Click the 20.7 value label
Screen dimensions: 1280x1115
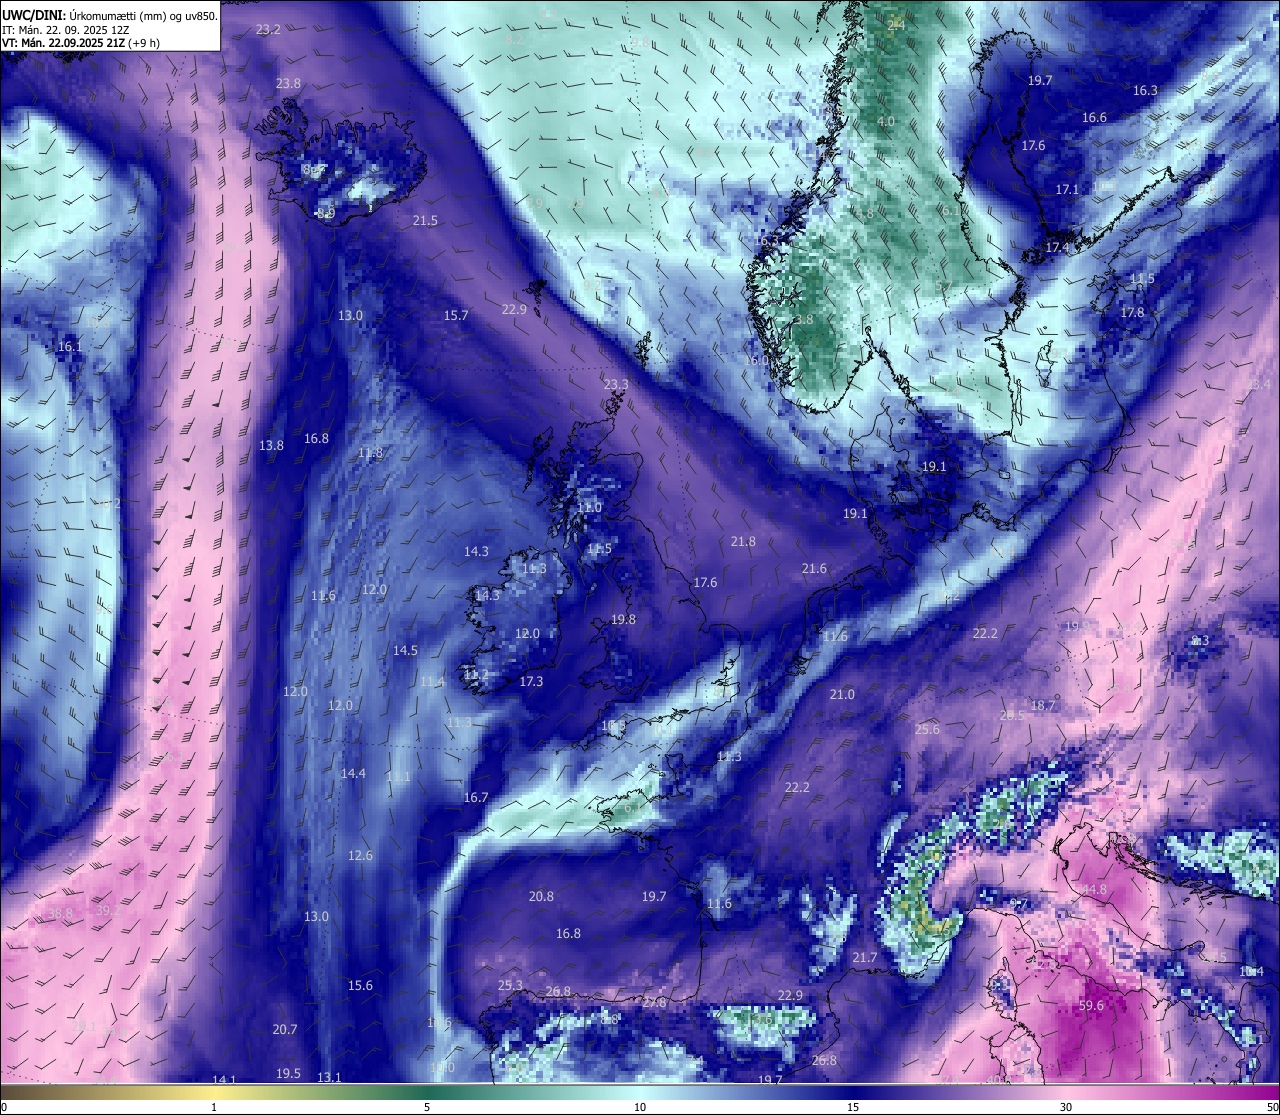point(285,1030)
